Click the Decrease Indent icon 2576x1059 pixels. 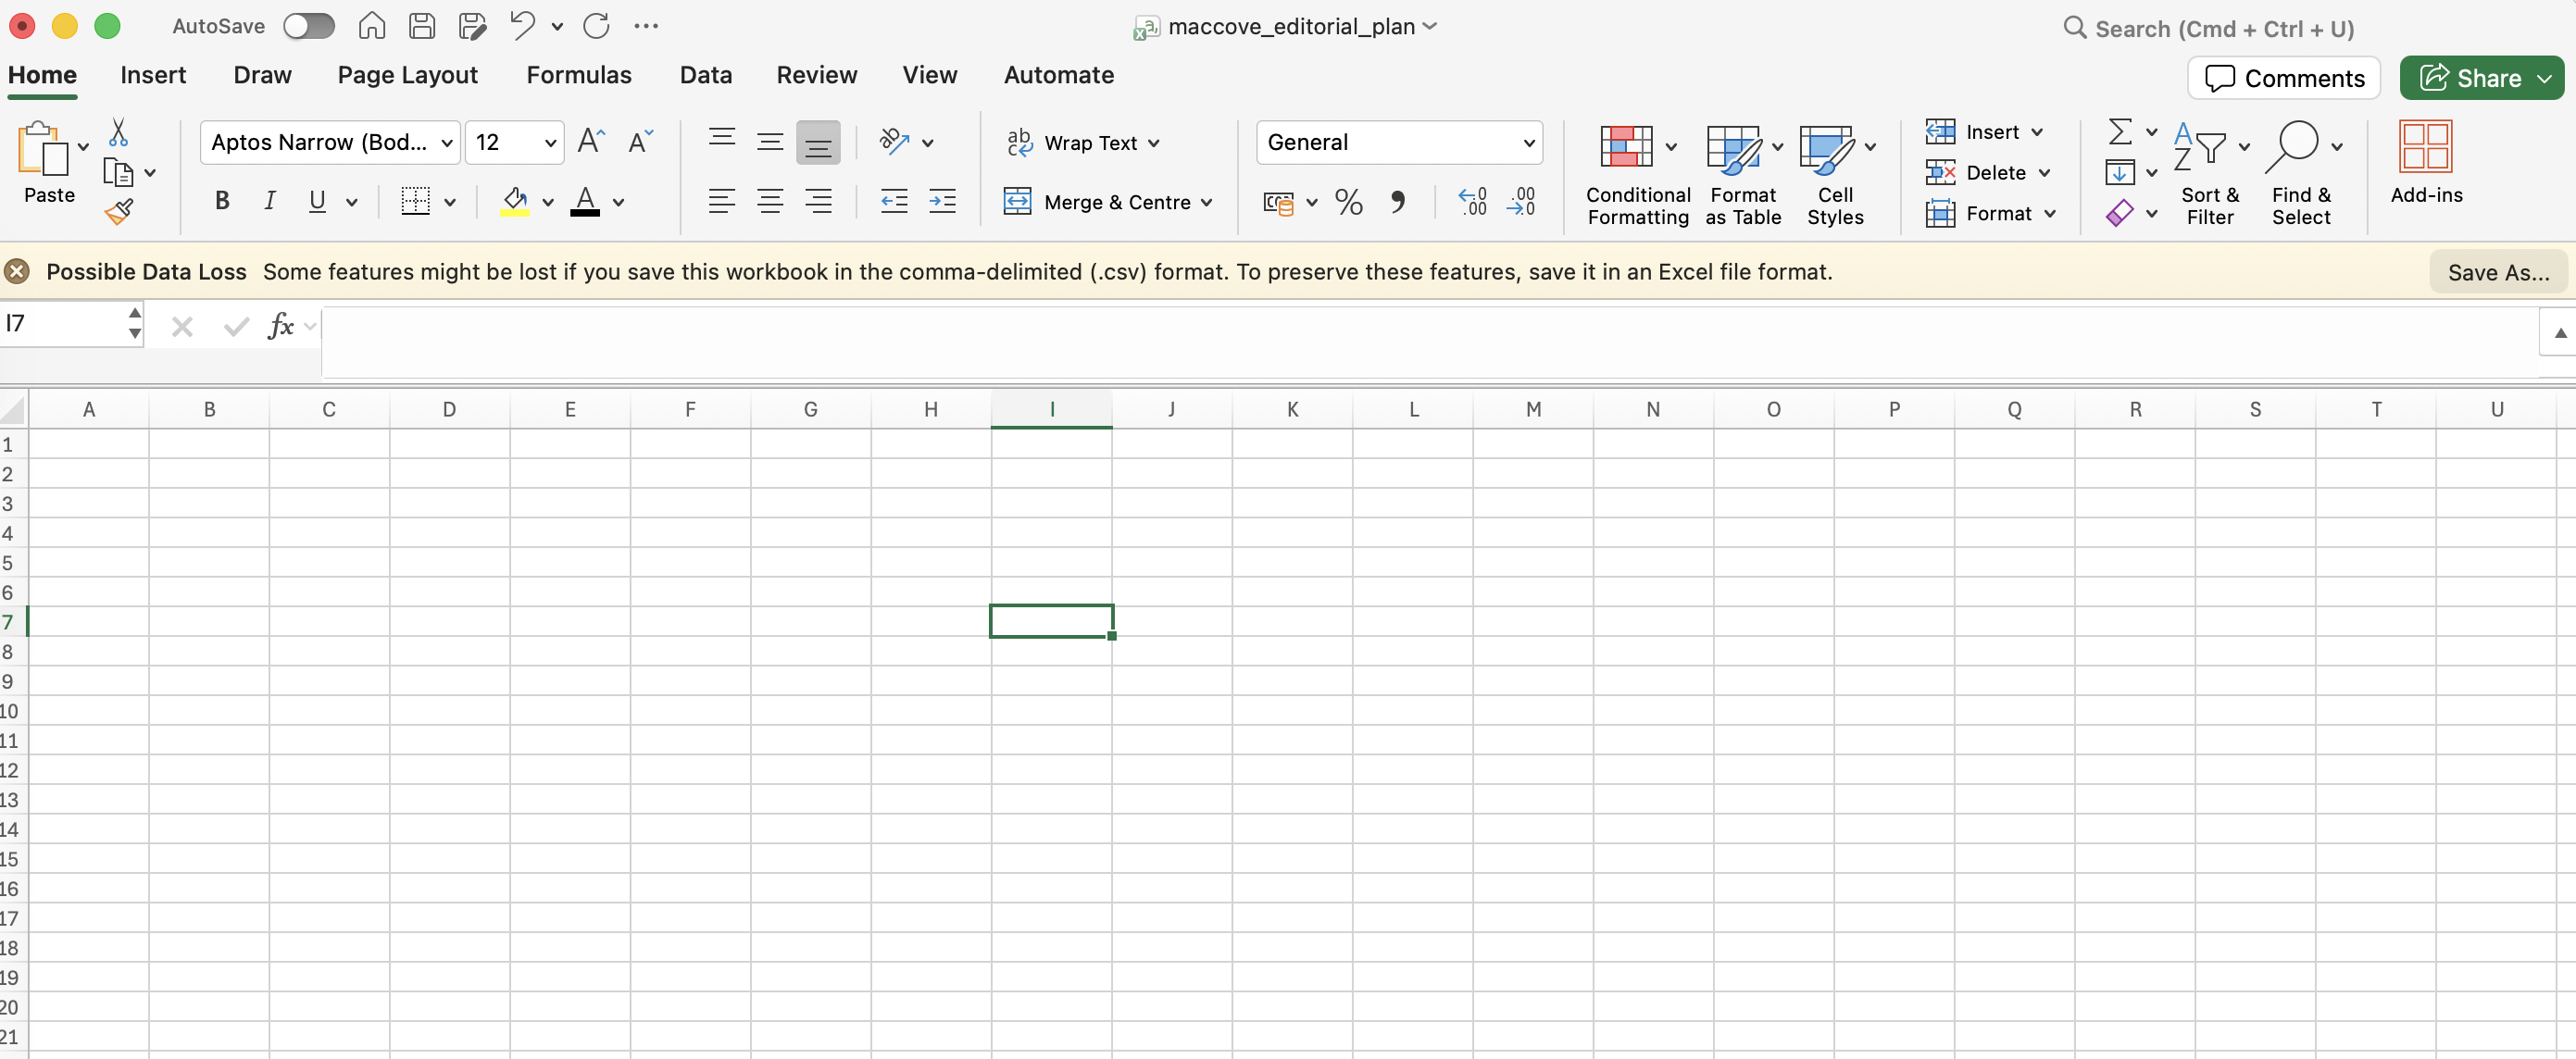[x=894, y=202]
